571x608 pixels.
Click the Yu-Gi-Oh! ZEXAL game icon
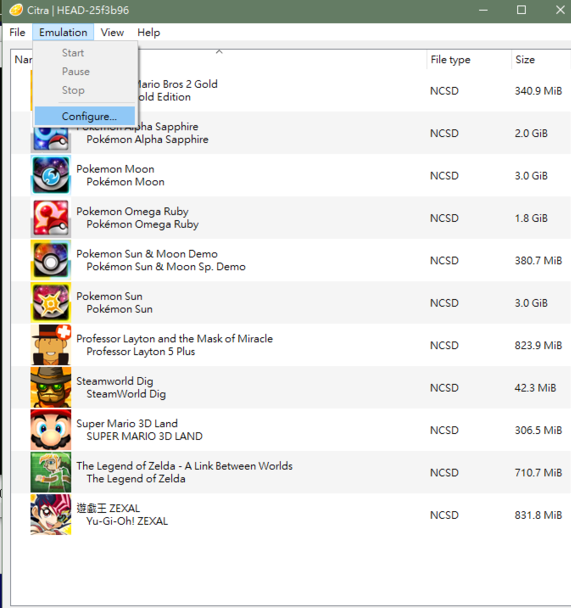pyautogui.click(x=51, y=515)
